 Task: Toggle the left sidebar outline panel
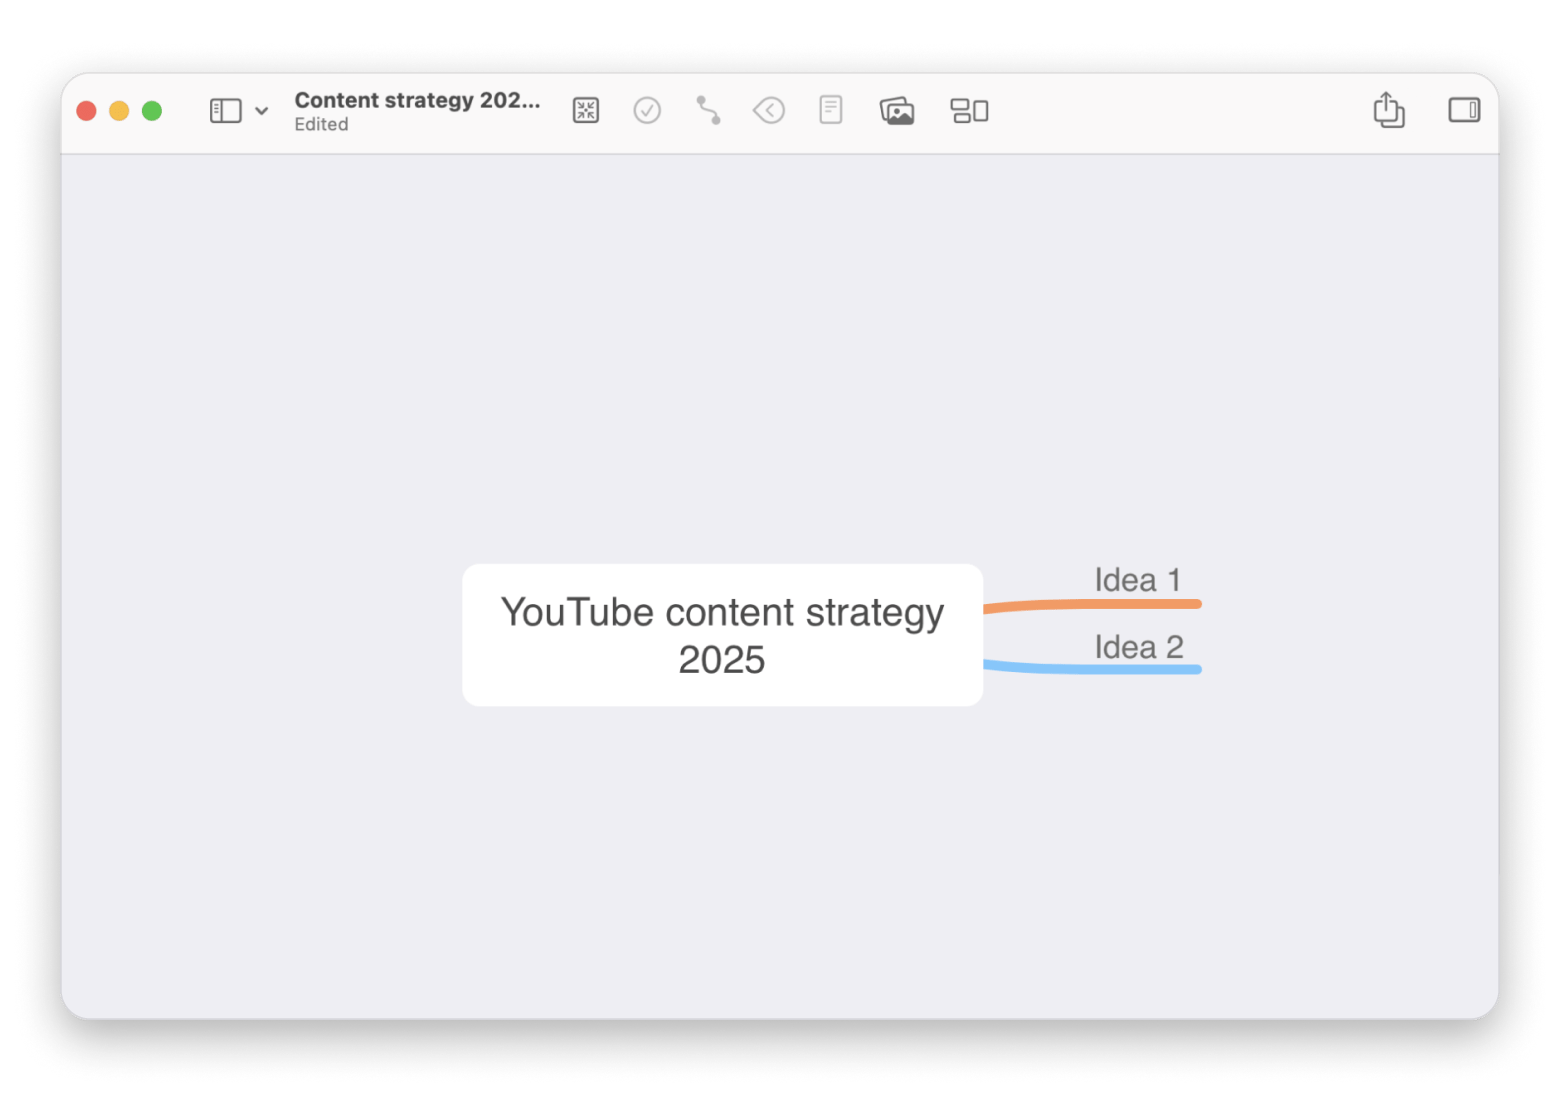(225, 111)
